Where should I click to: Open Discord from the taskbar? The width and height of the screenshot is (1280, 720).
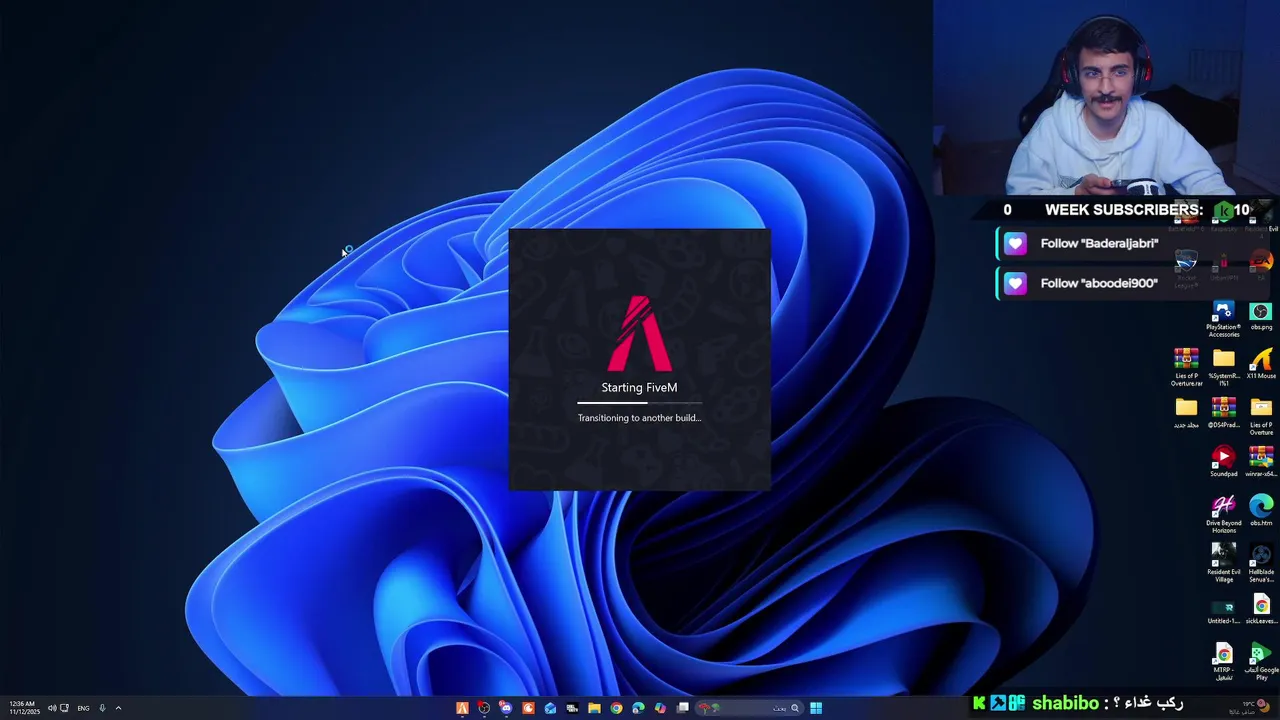point(506,708)
